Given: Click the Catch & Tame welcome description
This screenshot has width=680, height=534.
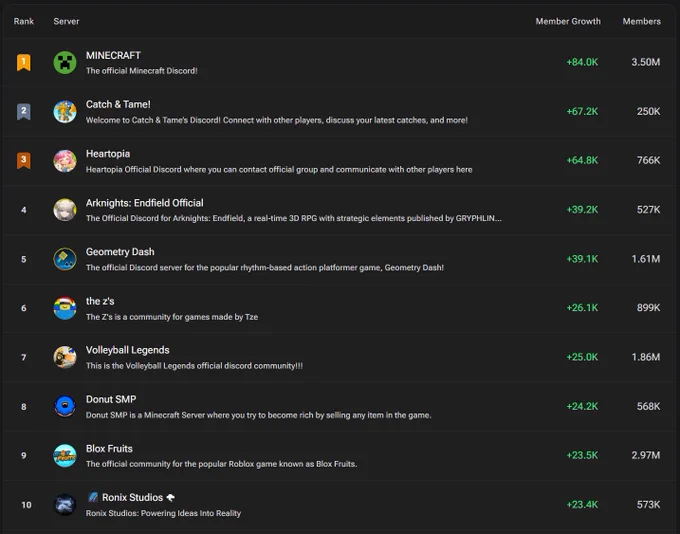Looking at the screenshot, I should click(277, 120).
